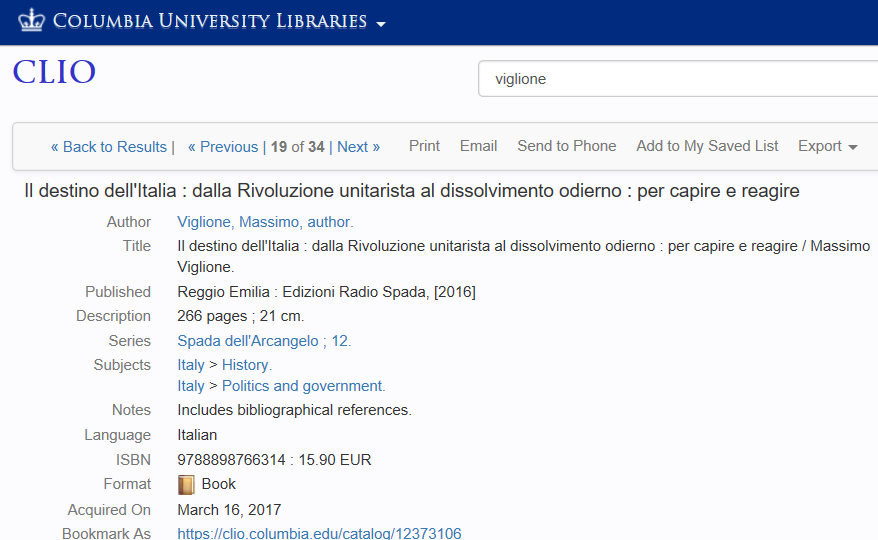Click the description 266 pages ; 21 cm.

(241, 316)
